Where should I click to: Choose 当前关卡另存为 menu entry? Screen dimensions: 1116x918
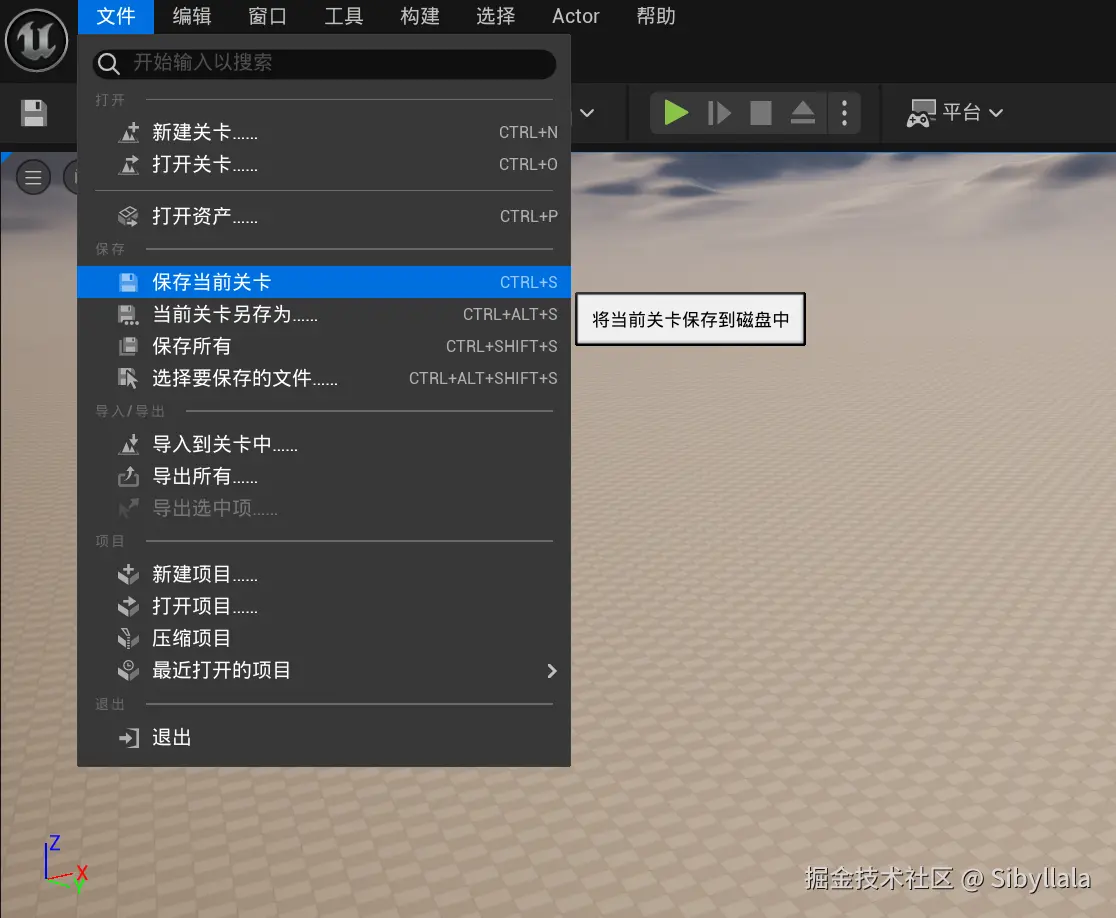coord(324,315)
